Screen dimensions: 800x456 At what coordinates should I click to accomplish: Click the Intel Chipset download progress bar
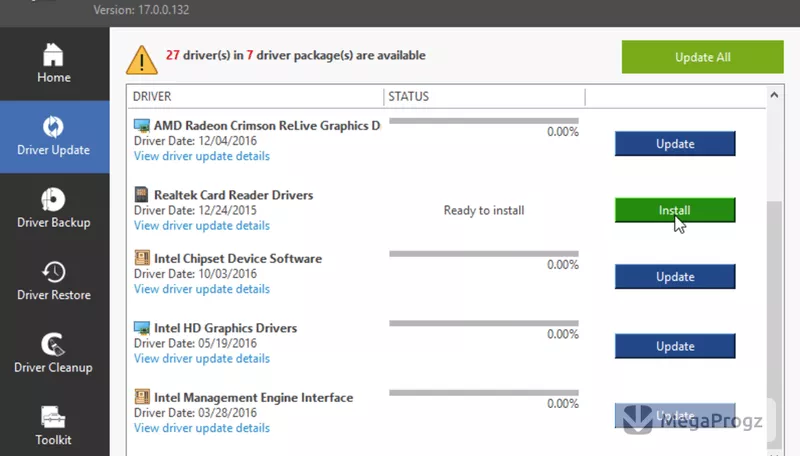tap(484, 254)
